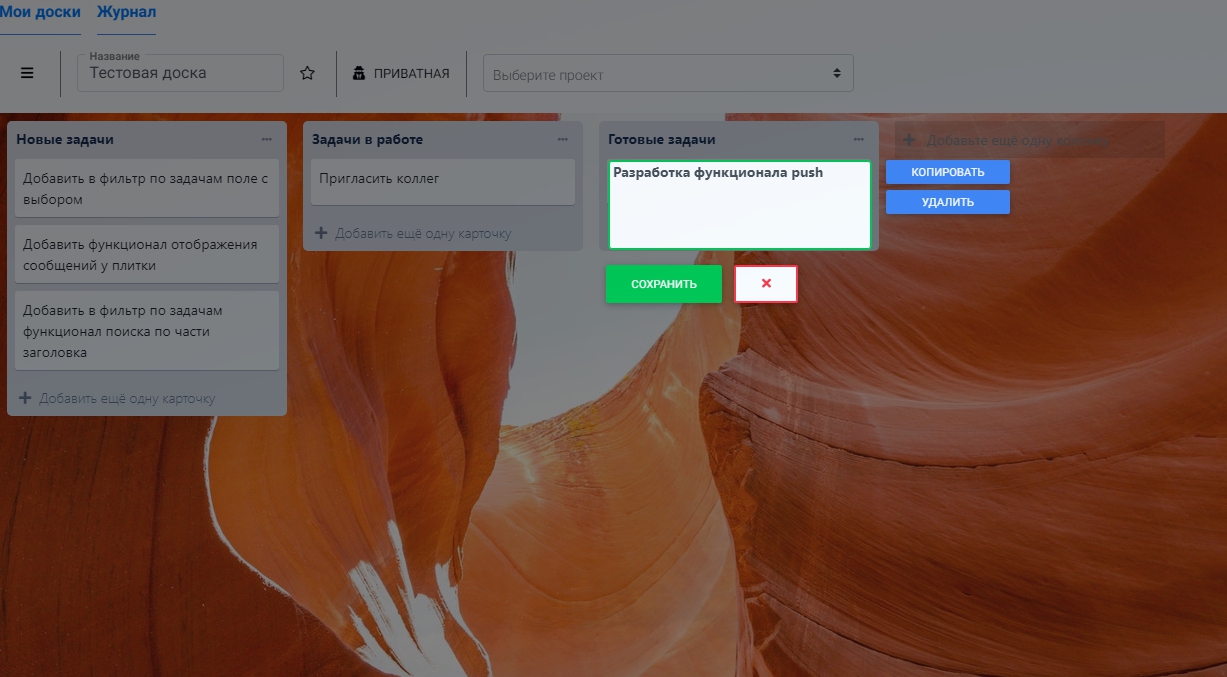Screen dimensions: 1227x677
Task: Open Готовые задачи column options menu
Action: click(858, 140)
